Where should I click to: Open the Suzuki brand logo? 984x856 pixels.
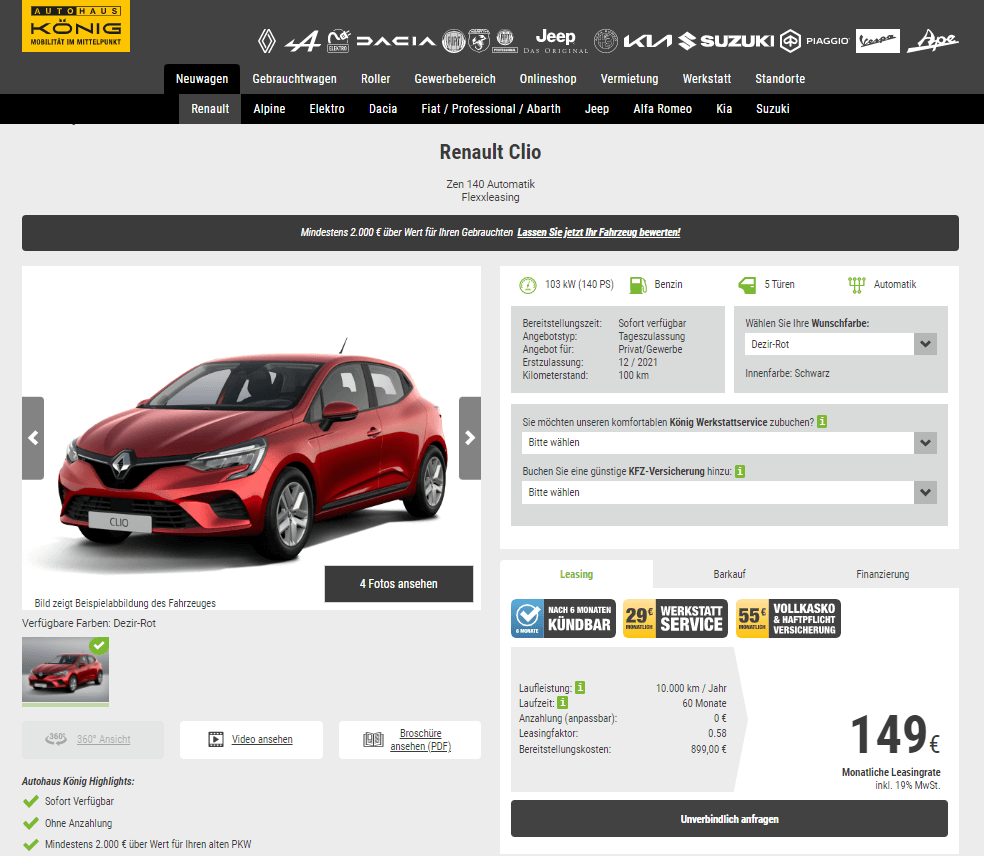[x=726, y=41]
